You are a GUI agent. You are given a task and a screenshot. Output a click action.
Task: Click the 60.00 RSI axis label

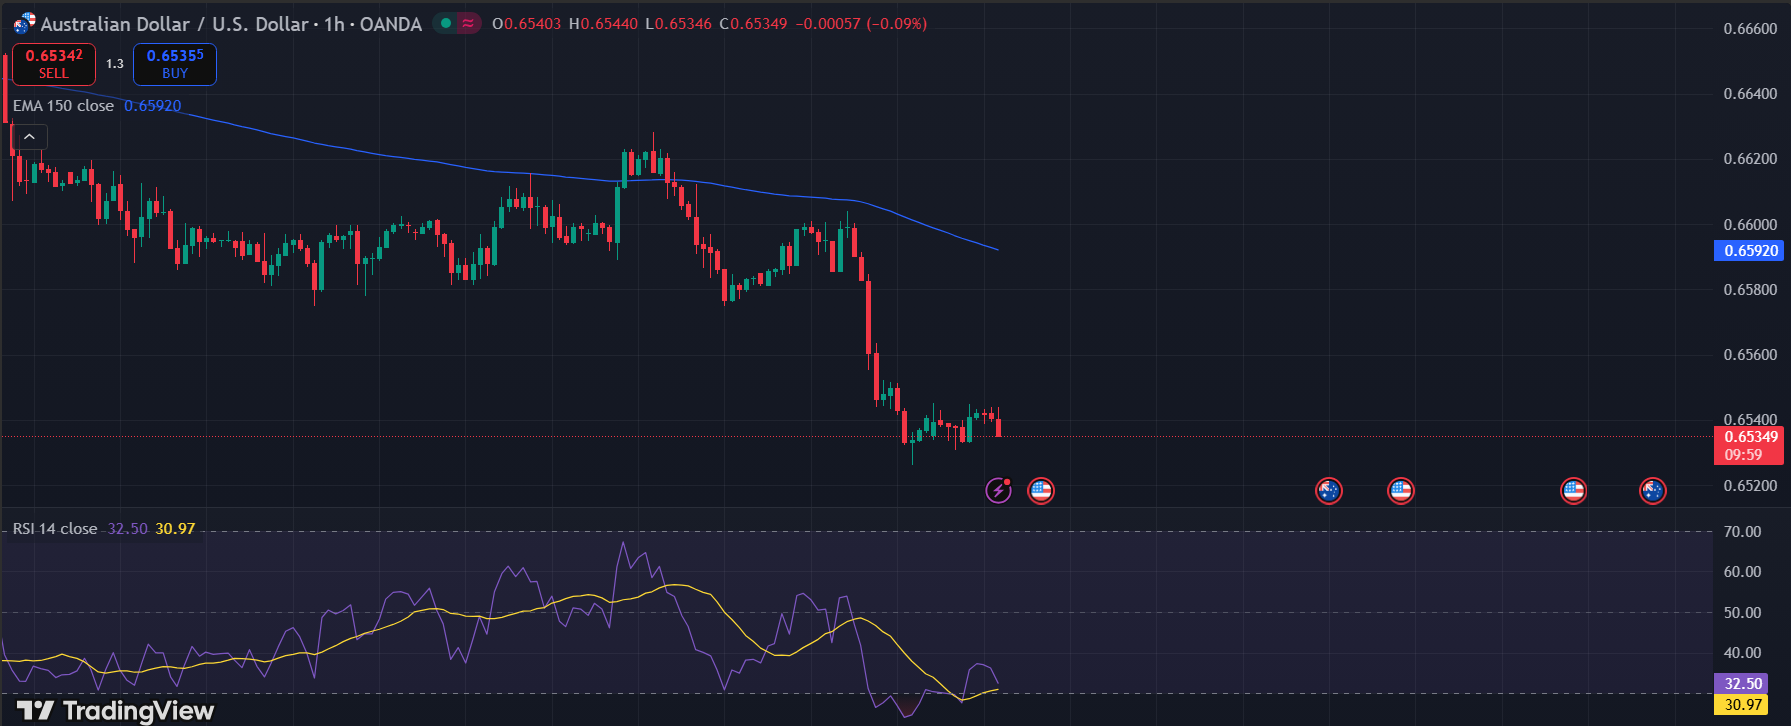(1742, 572)
